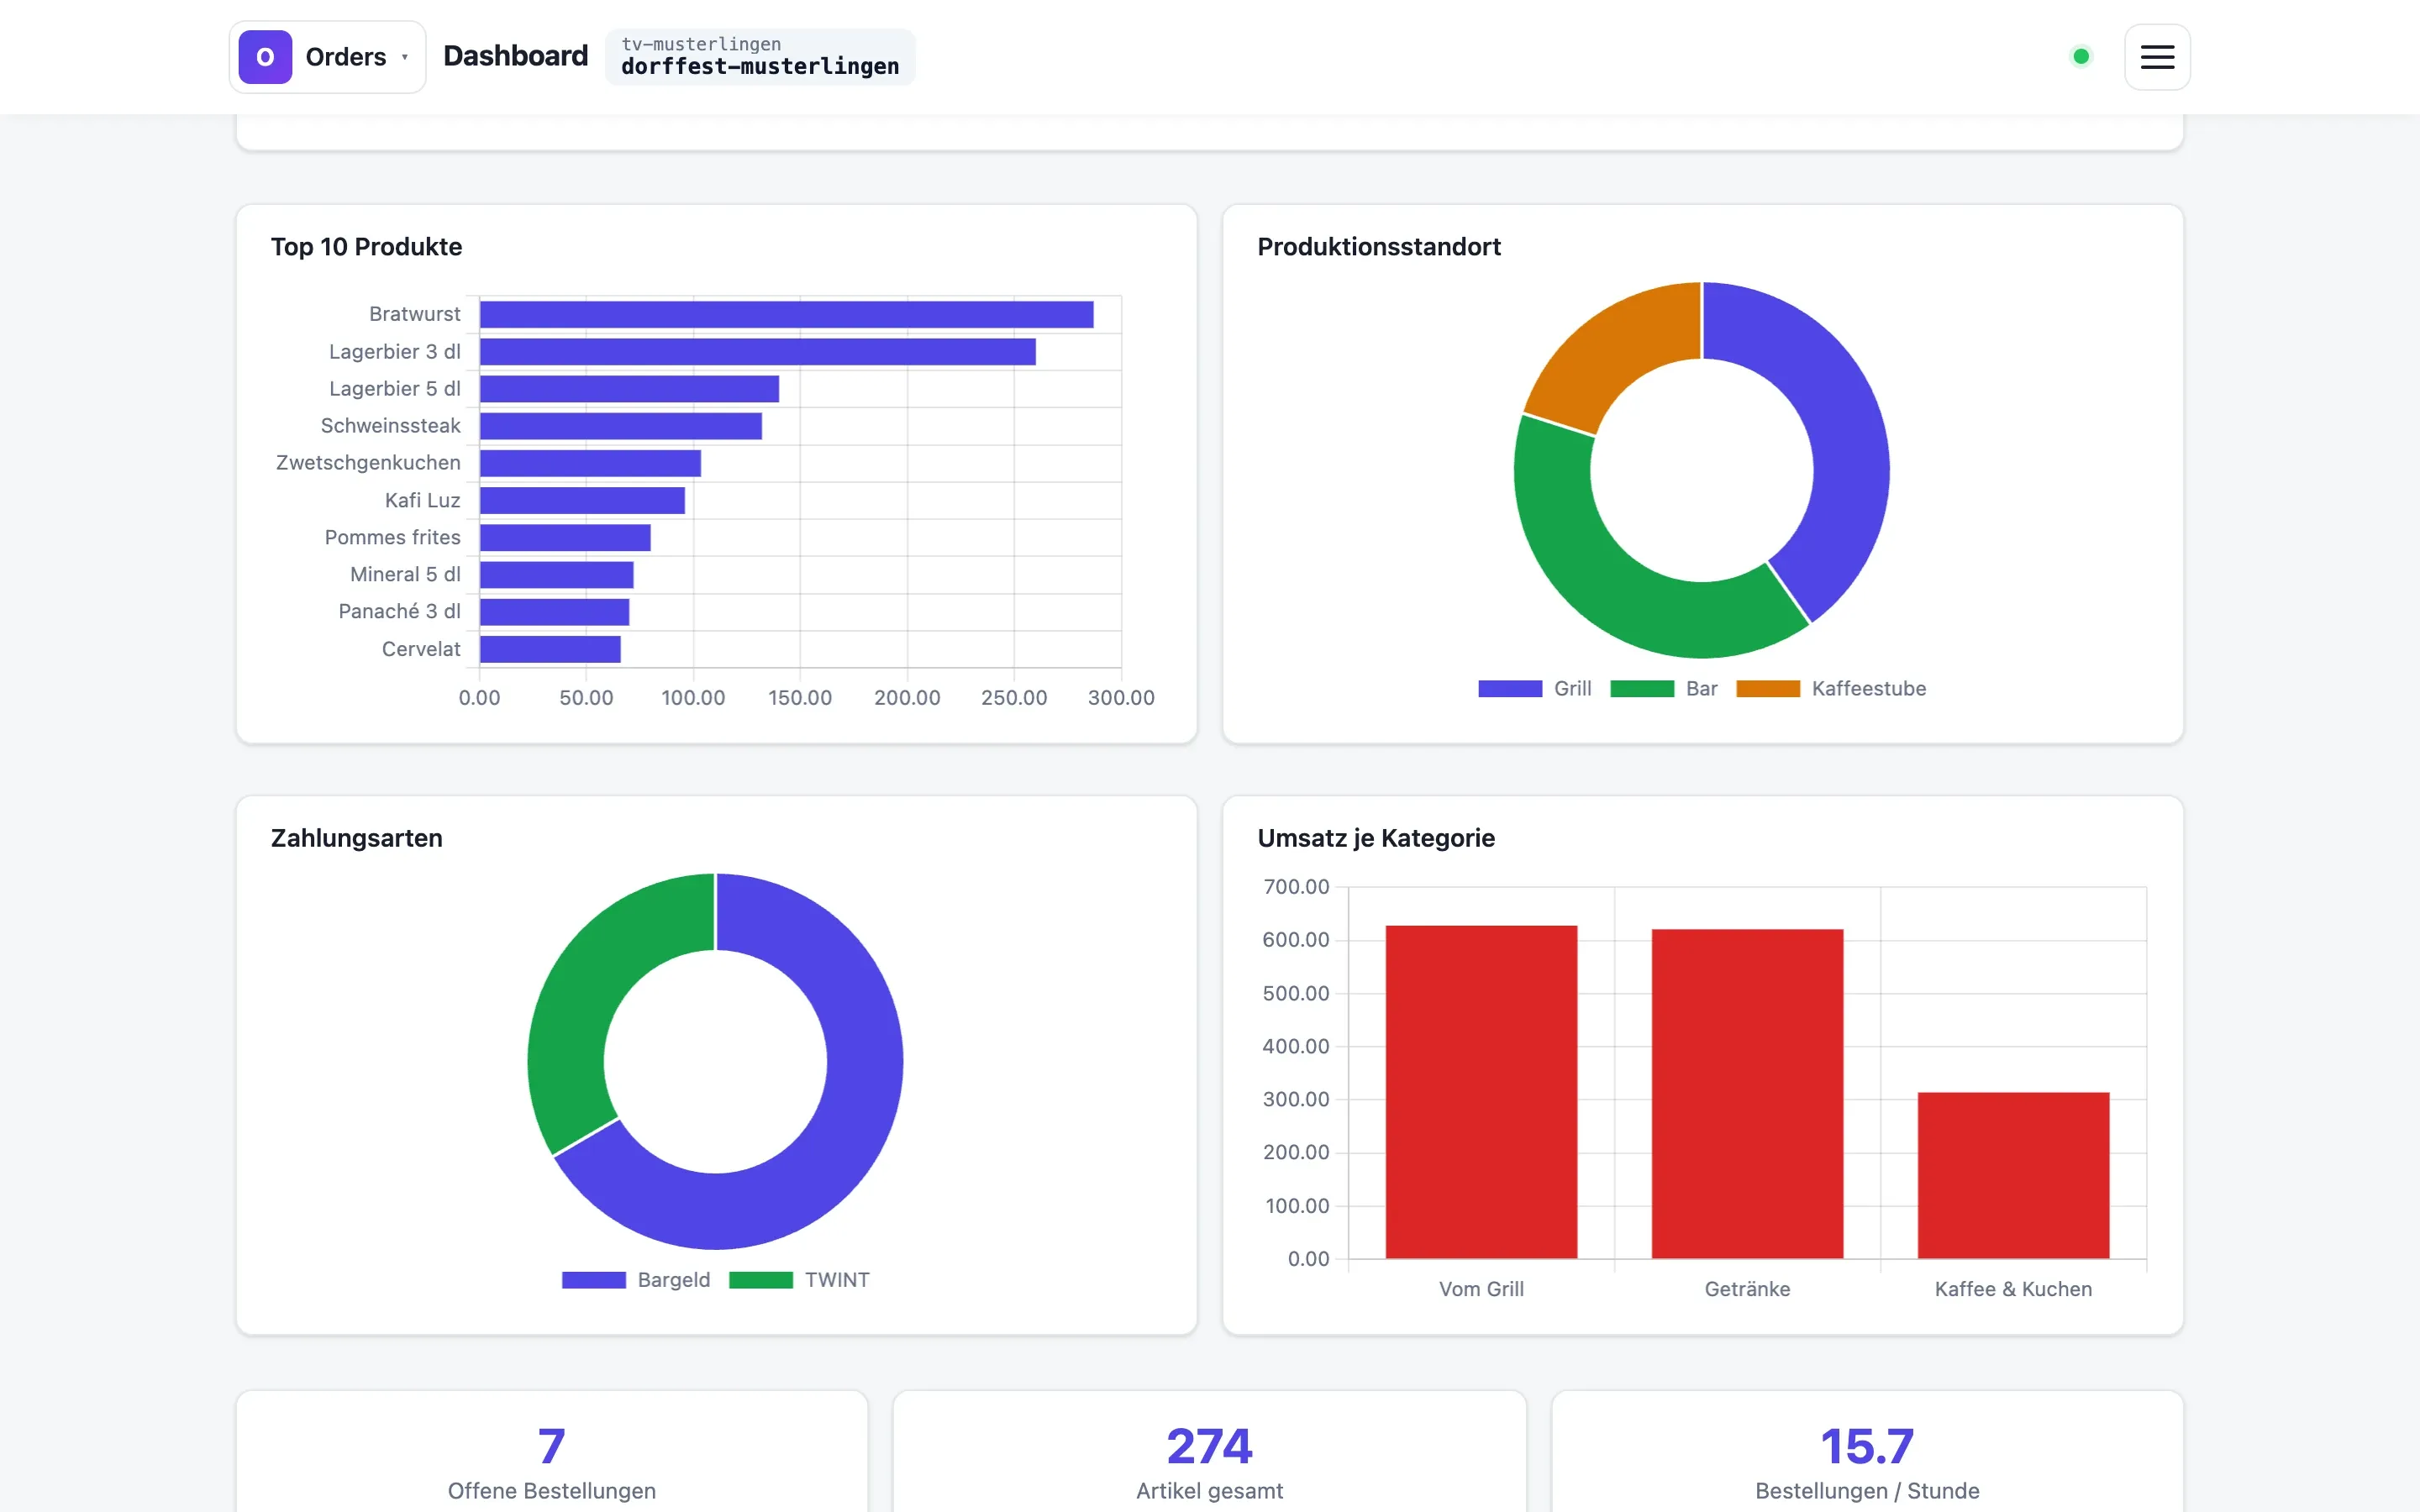This screenshot has width=2420, height=1512.
Task: Click the purple Orders app icon
Action: click(x=265, y=57)
